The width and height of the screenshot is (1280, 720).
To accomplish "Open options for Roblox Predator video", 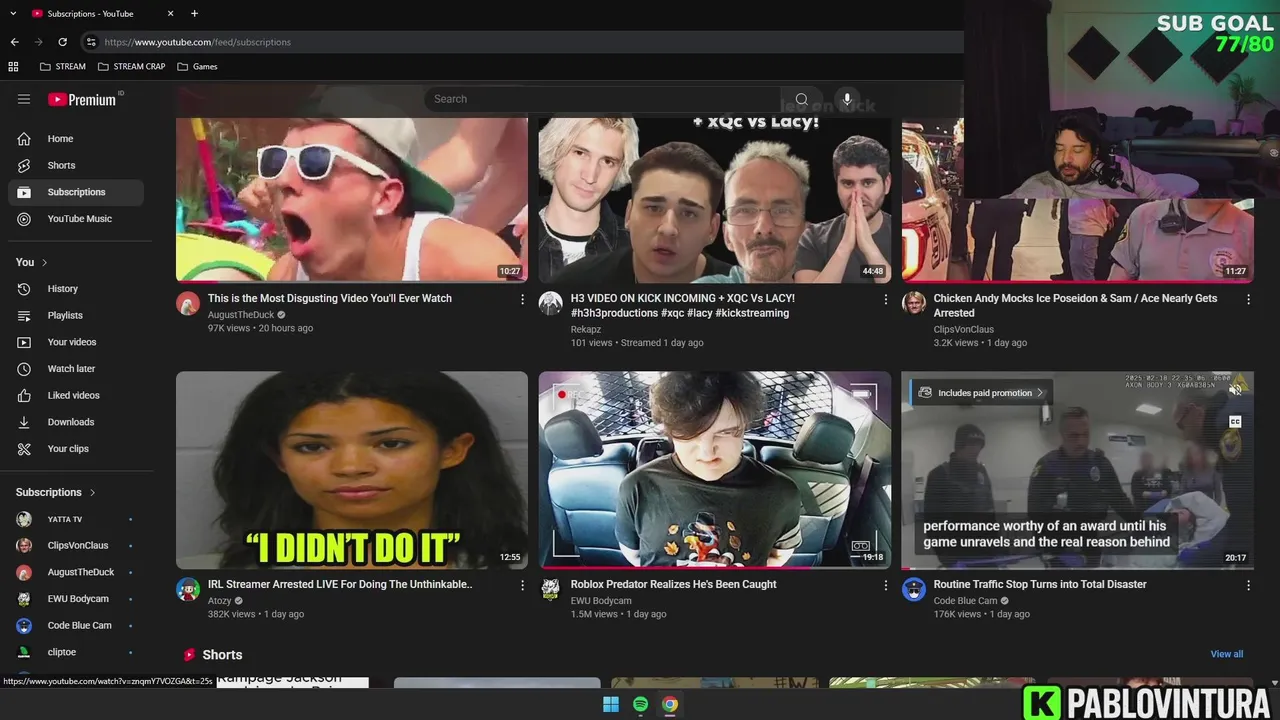I will [885, 585].
